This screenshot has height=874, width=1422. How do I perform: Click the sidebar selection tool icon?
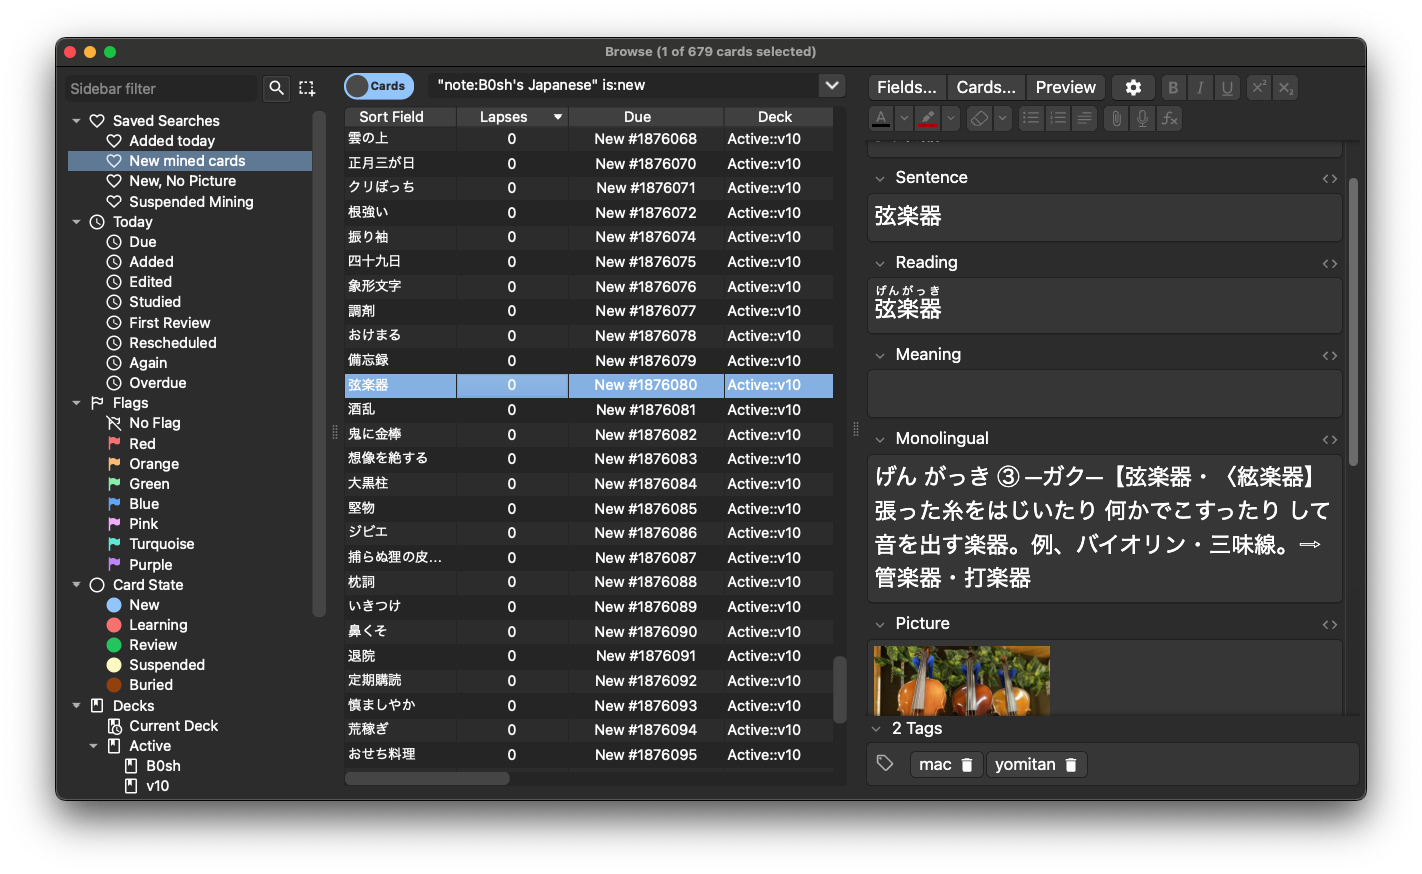click(307, 88)
